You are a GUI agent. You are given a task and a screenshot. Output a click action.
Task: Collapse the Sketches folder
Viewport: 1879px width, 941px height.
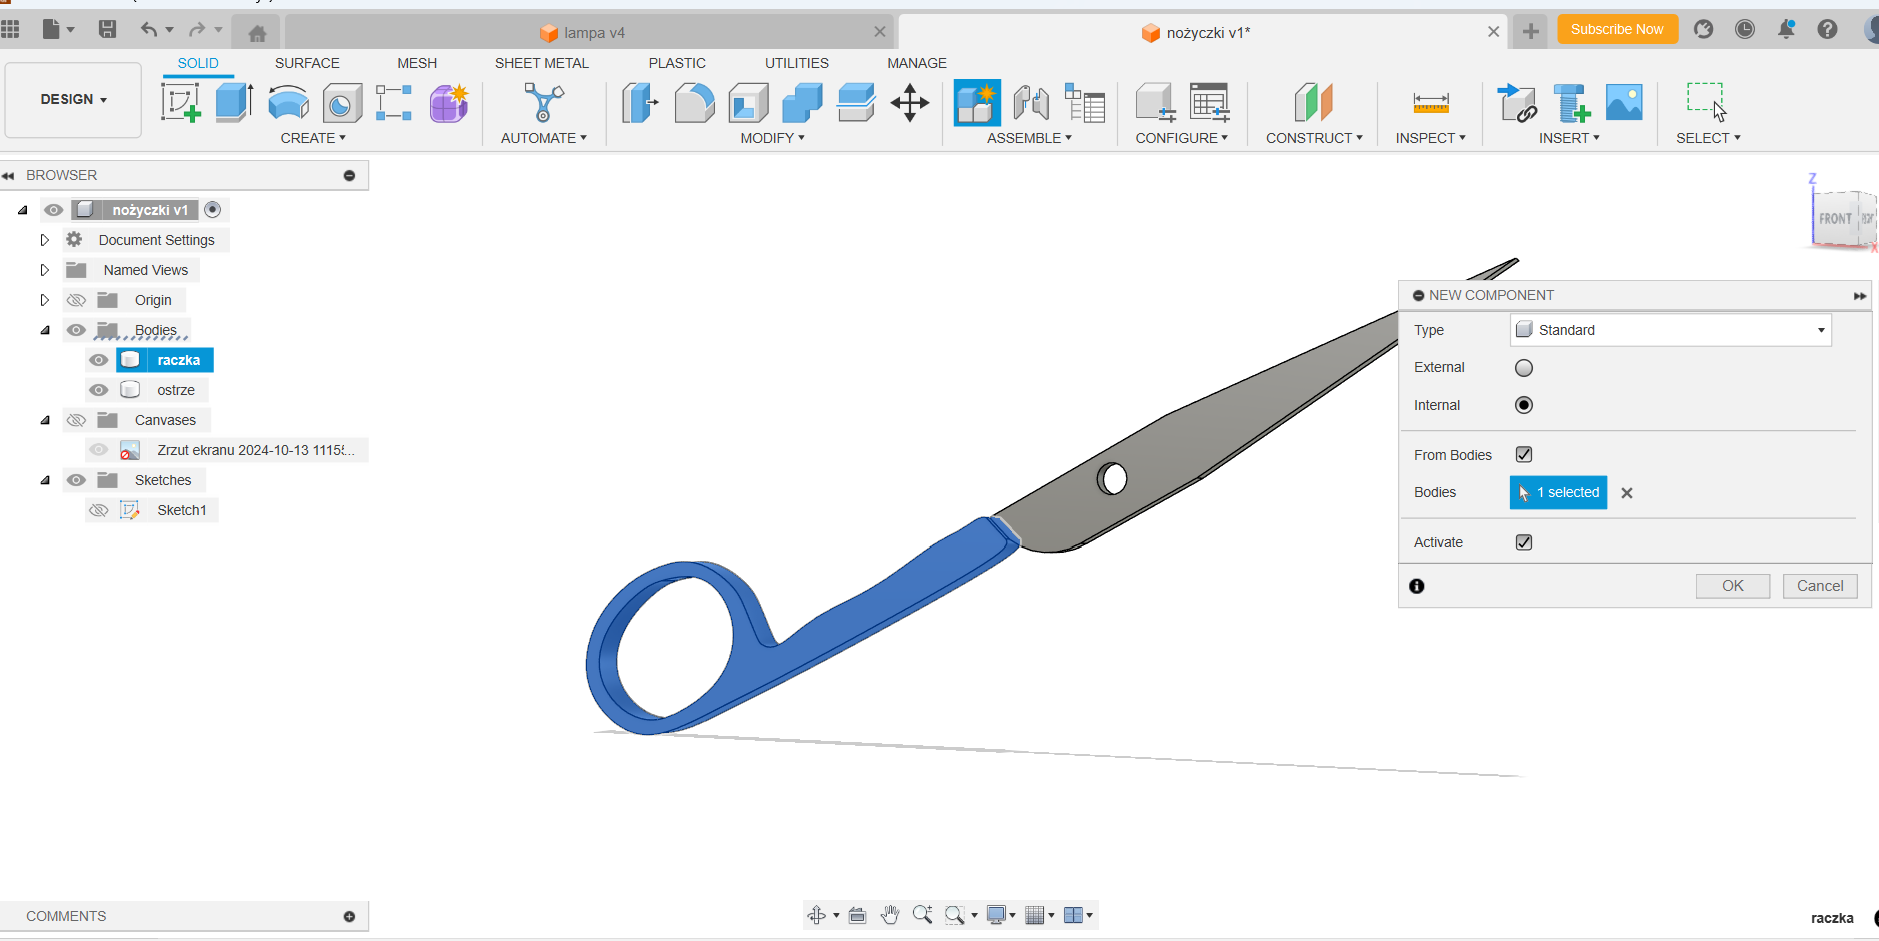pos(45,480)
